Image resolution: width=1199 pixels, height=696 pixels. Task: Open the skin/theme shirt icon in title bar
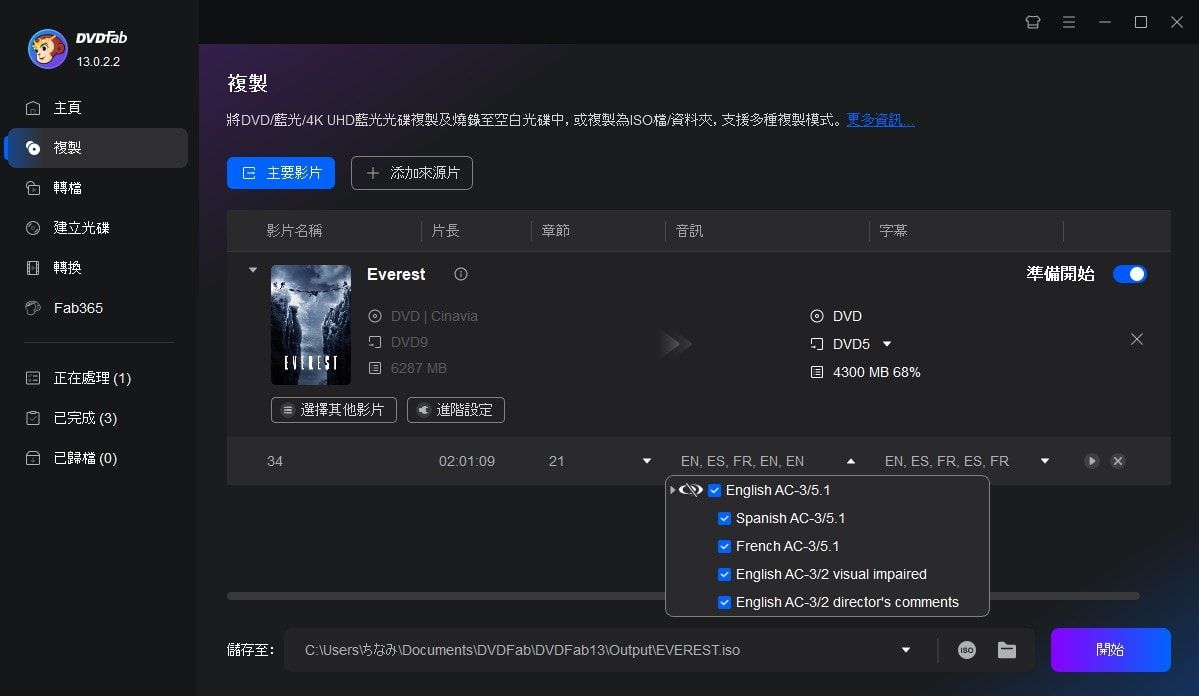(x=1032, y=22)
